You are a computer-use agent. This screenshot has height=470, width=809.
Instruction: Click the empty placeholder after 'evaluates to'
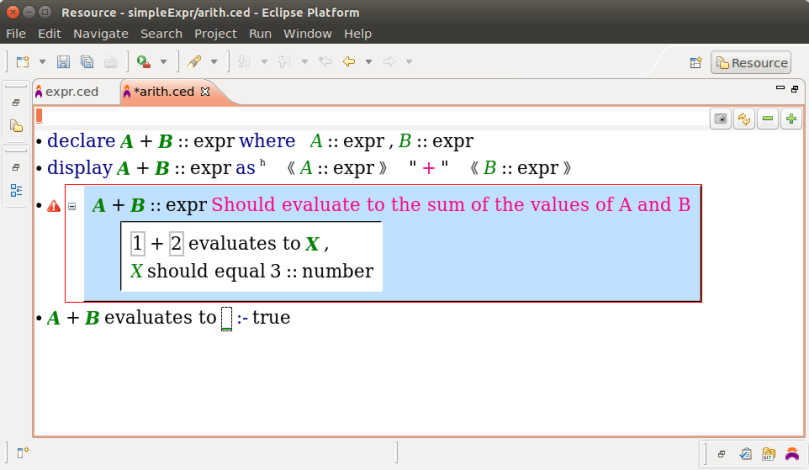coord(226,319)
